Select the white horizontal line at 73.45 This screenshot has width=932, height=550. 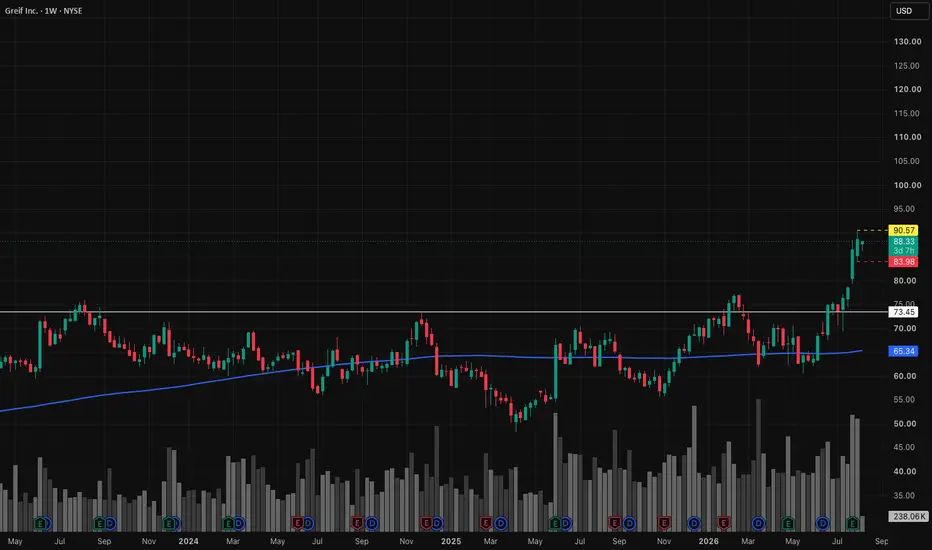[x=443, y=312]
